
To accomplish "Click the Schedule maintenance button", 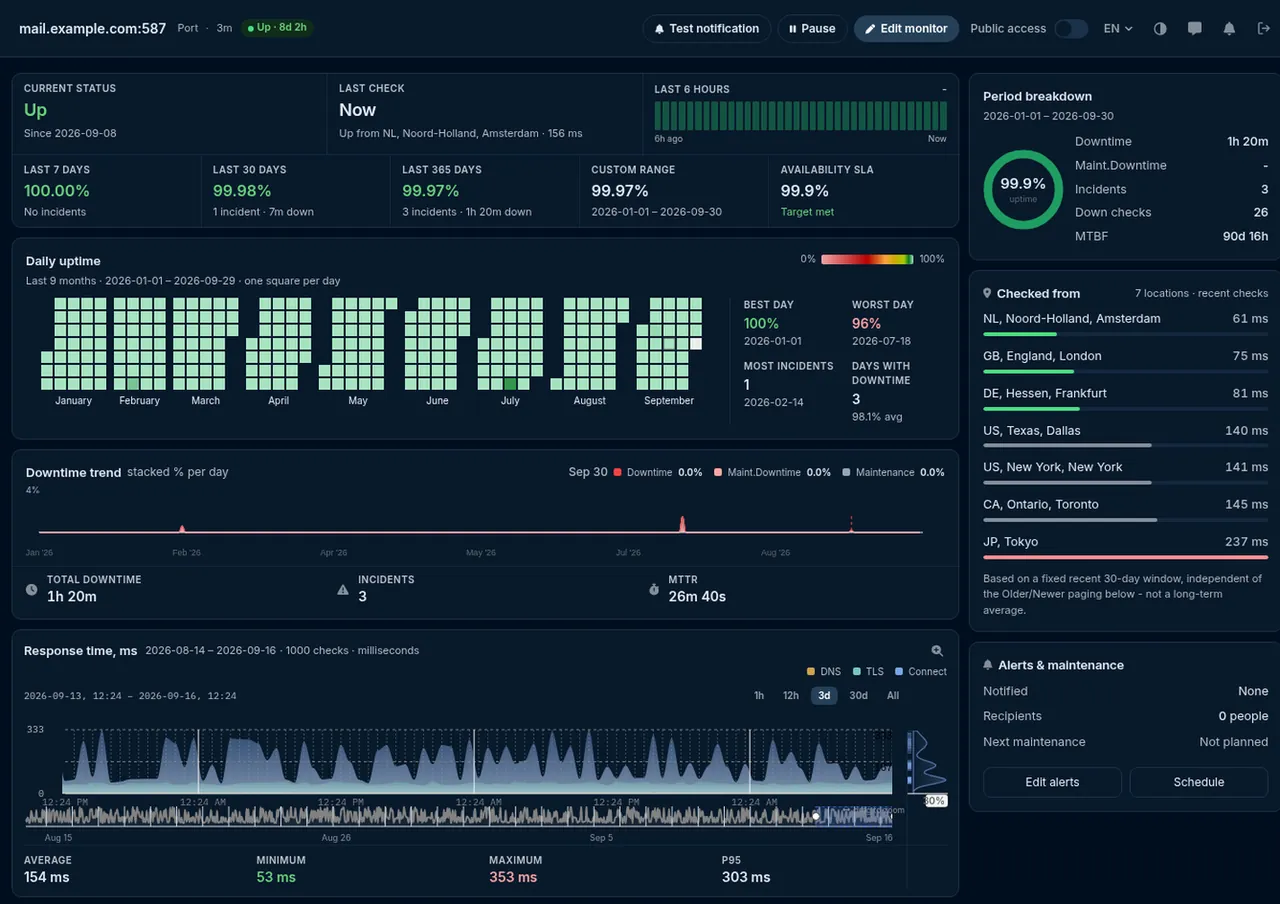I will [1199, 782].
